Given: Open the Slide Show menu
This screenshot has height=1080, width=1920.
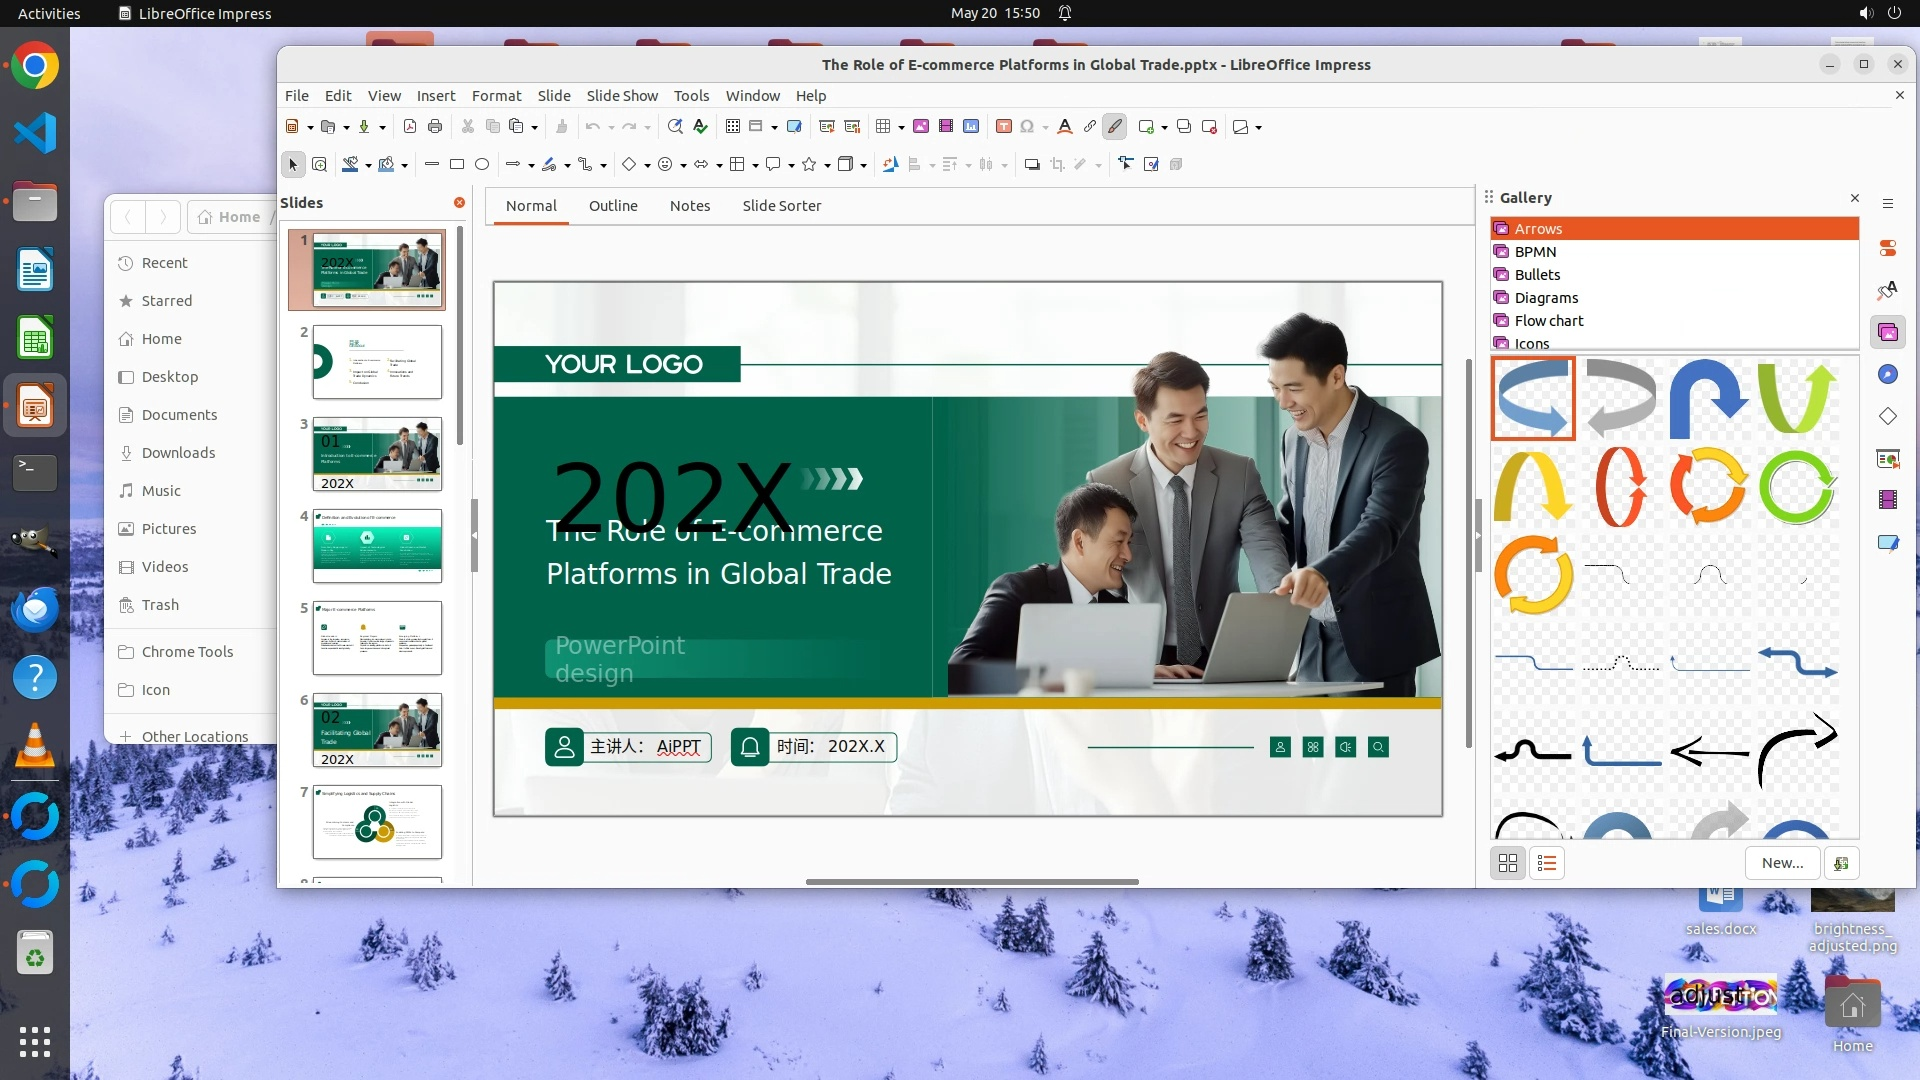Looking at the screenshot, I should click(621, 96).
